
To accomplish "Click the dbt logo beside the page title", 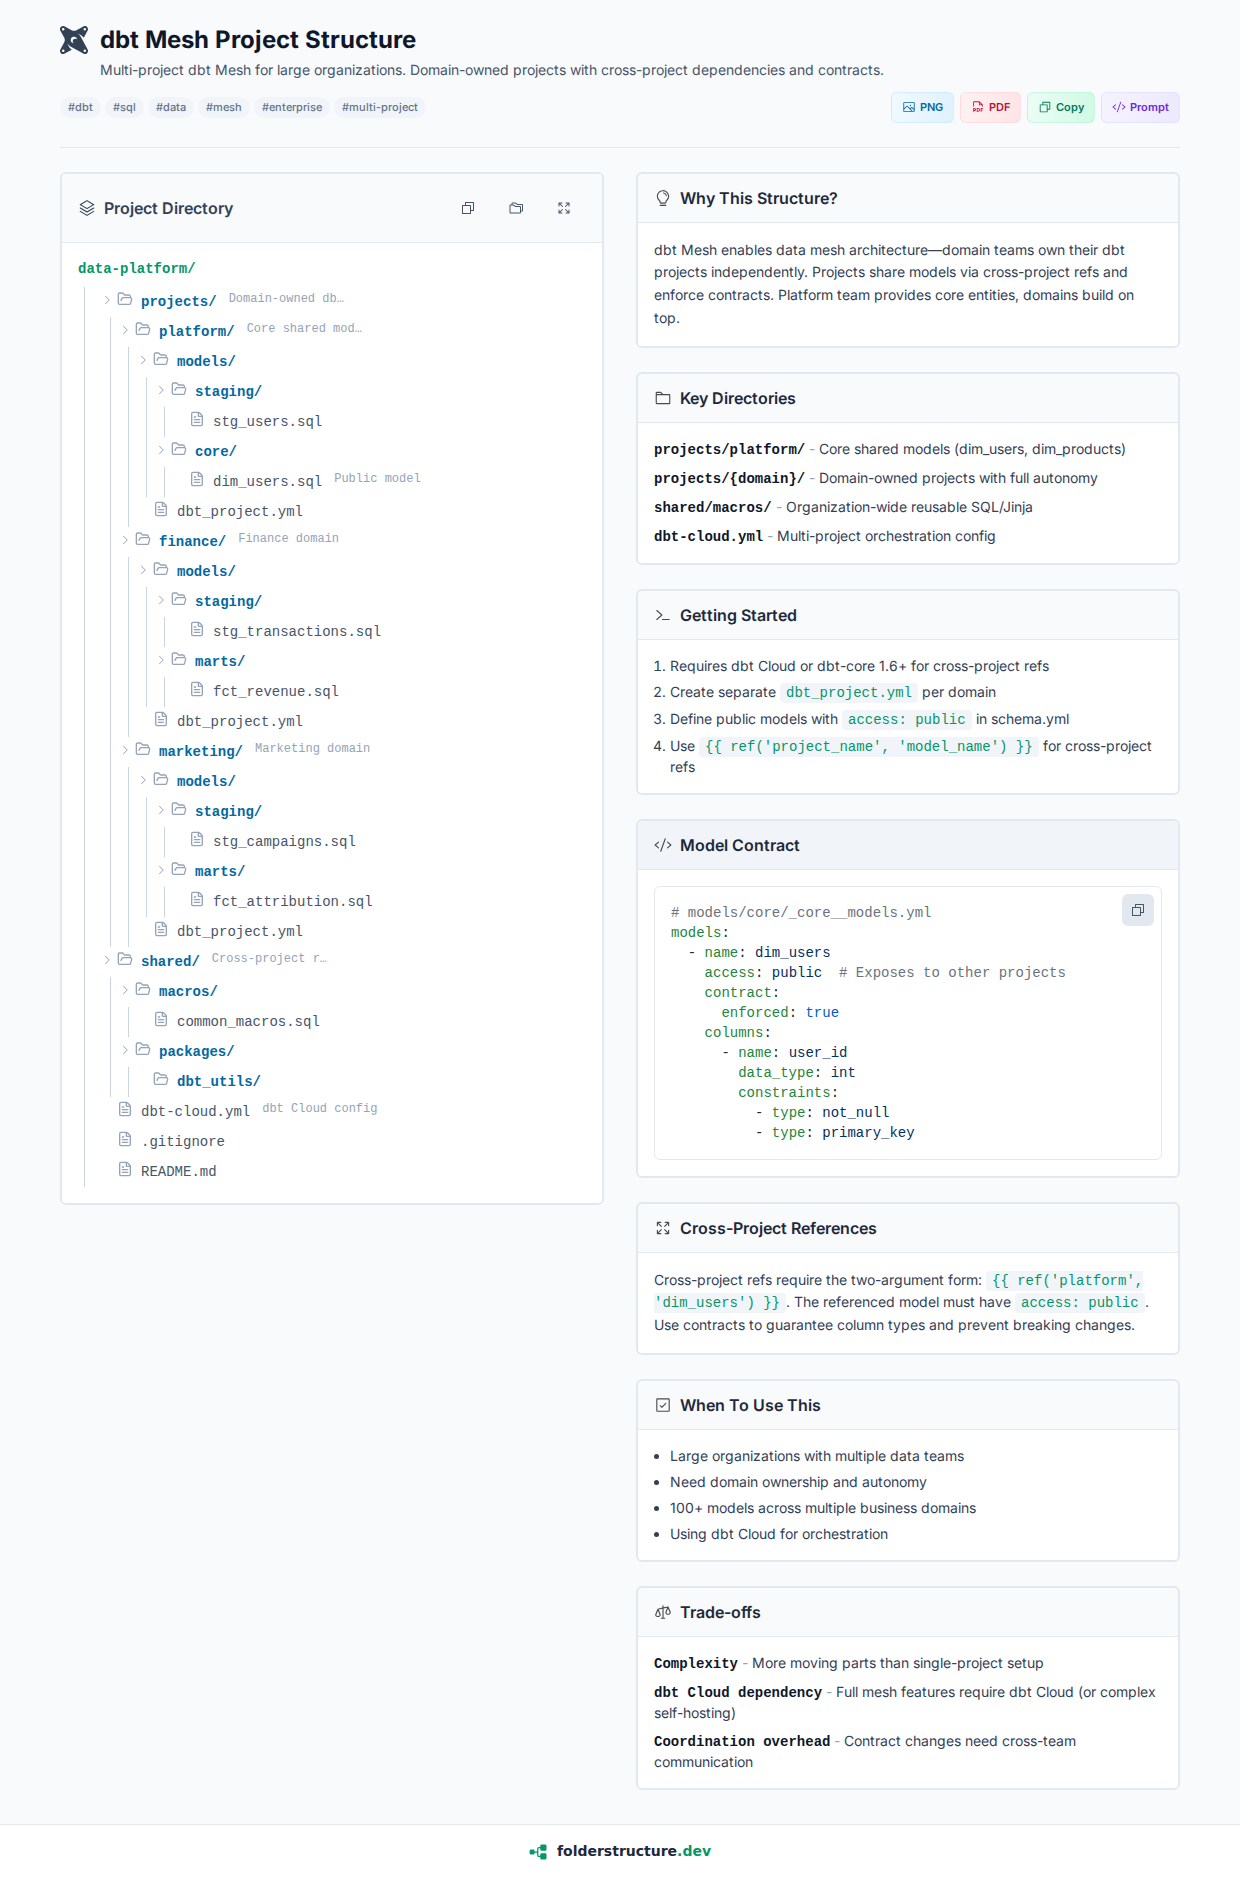I will 74,40.
